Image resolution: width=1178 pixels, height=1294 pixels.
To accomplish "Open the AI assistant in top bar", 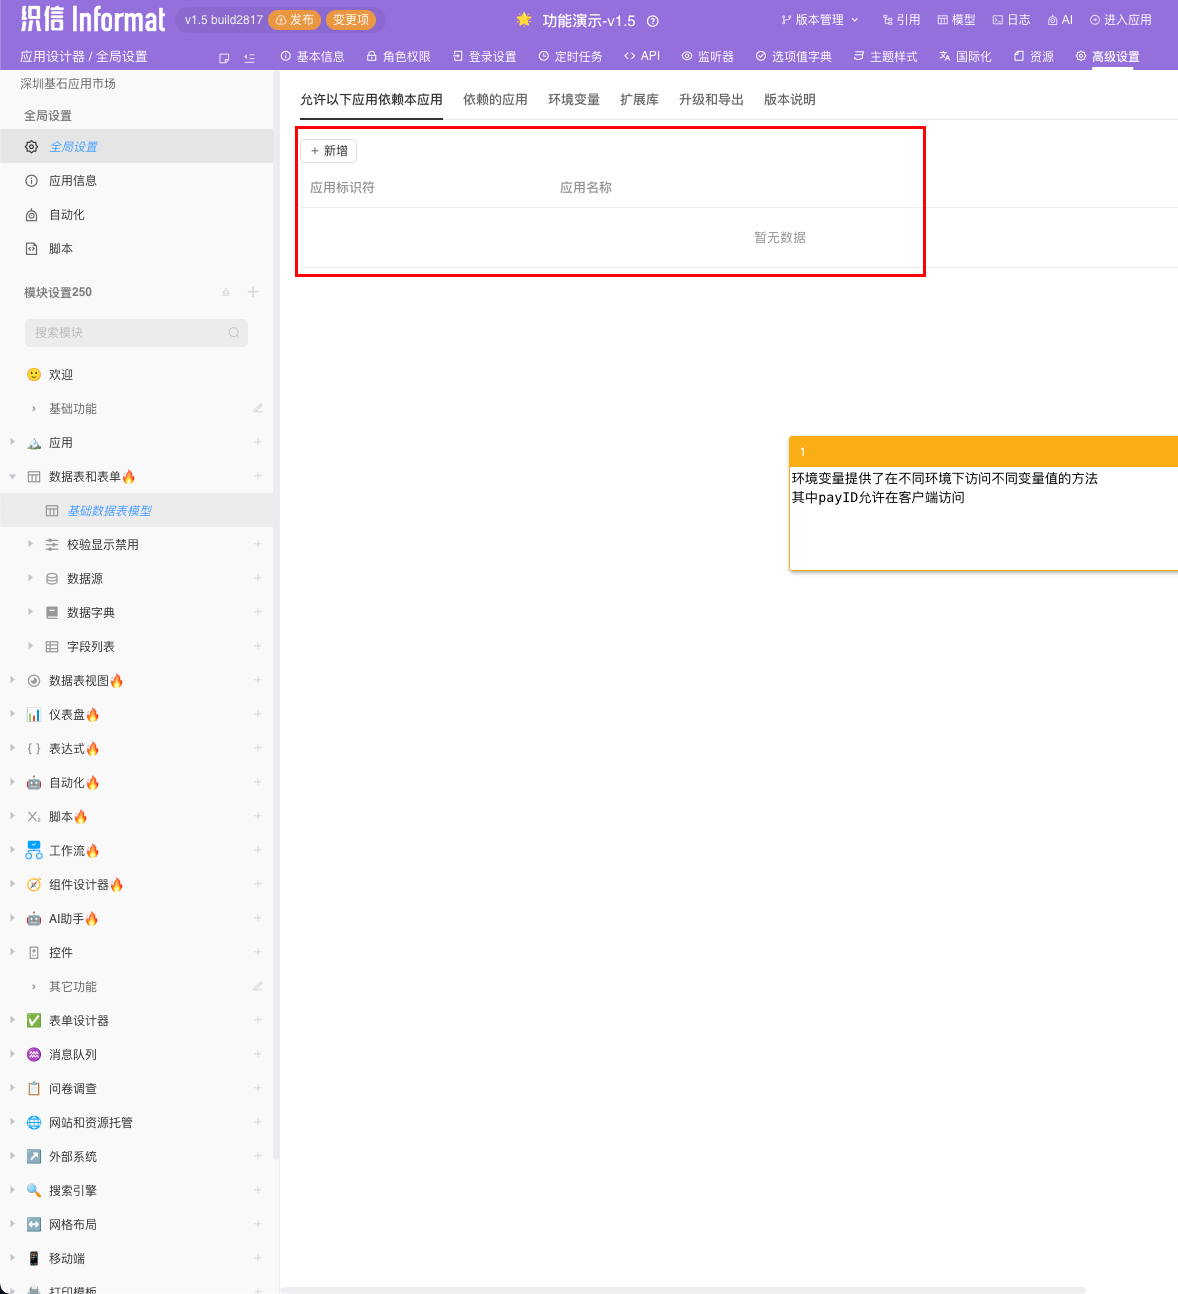I will tap(1060, 20).
